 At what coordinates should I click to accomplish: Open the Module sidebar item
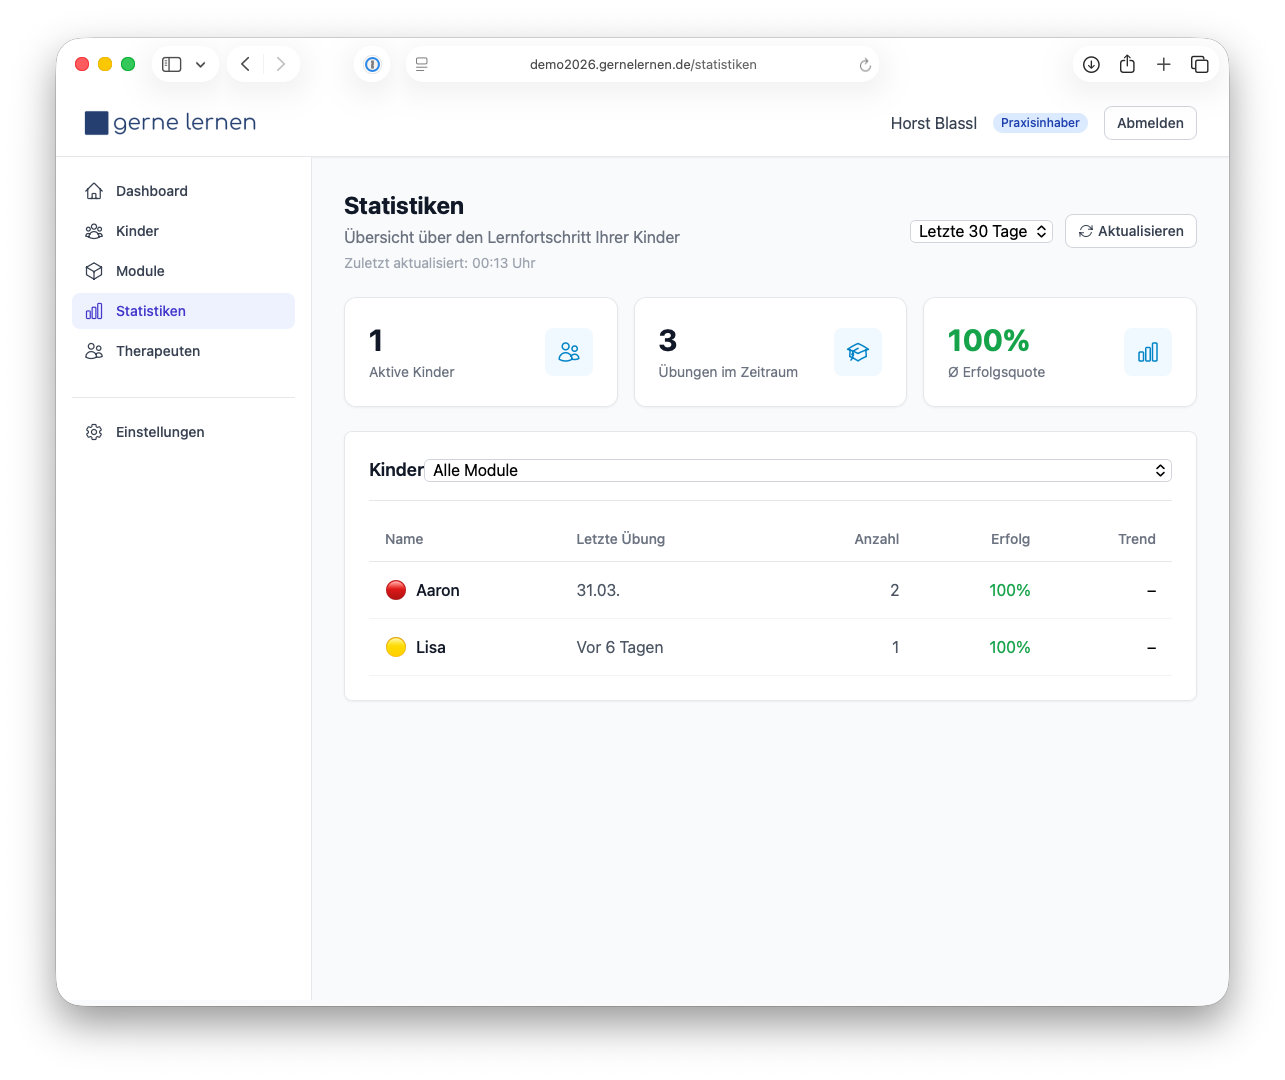click(183, 271)
